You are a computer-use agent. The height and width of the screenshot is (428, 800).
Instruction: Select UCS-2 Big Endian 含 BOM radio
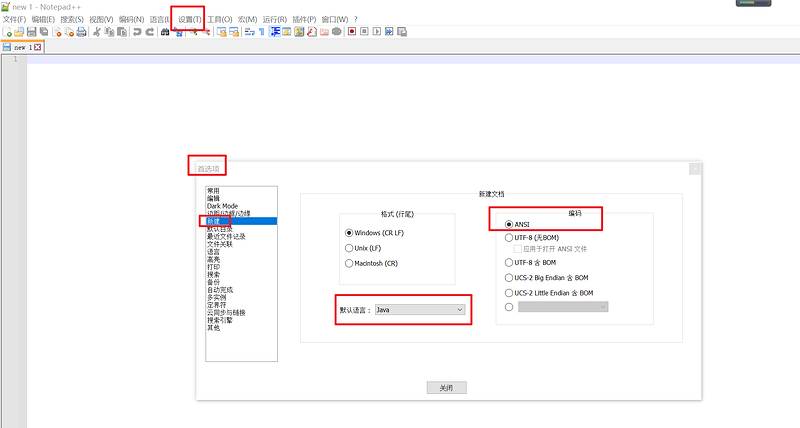coord(509,278)
